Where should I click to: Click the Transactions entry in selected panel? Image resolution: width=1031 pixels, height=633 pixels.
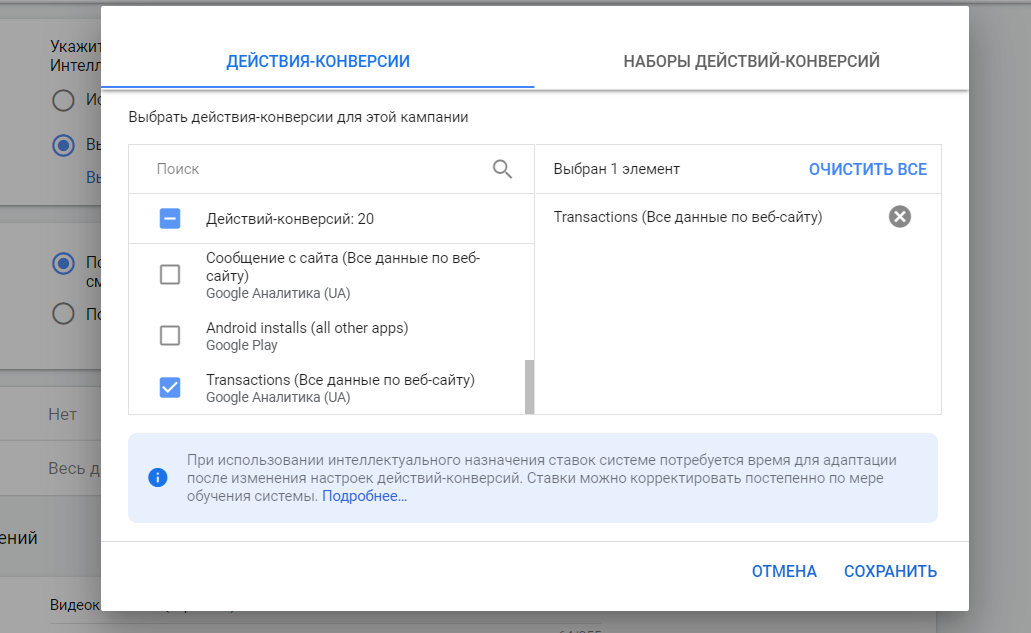pos(687,217)
